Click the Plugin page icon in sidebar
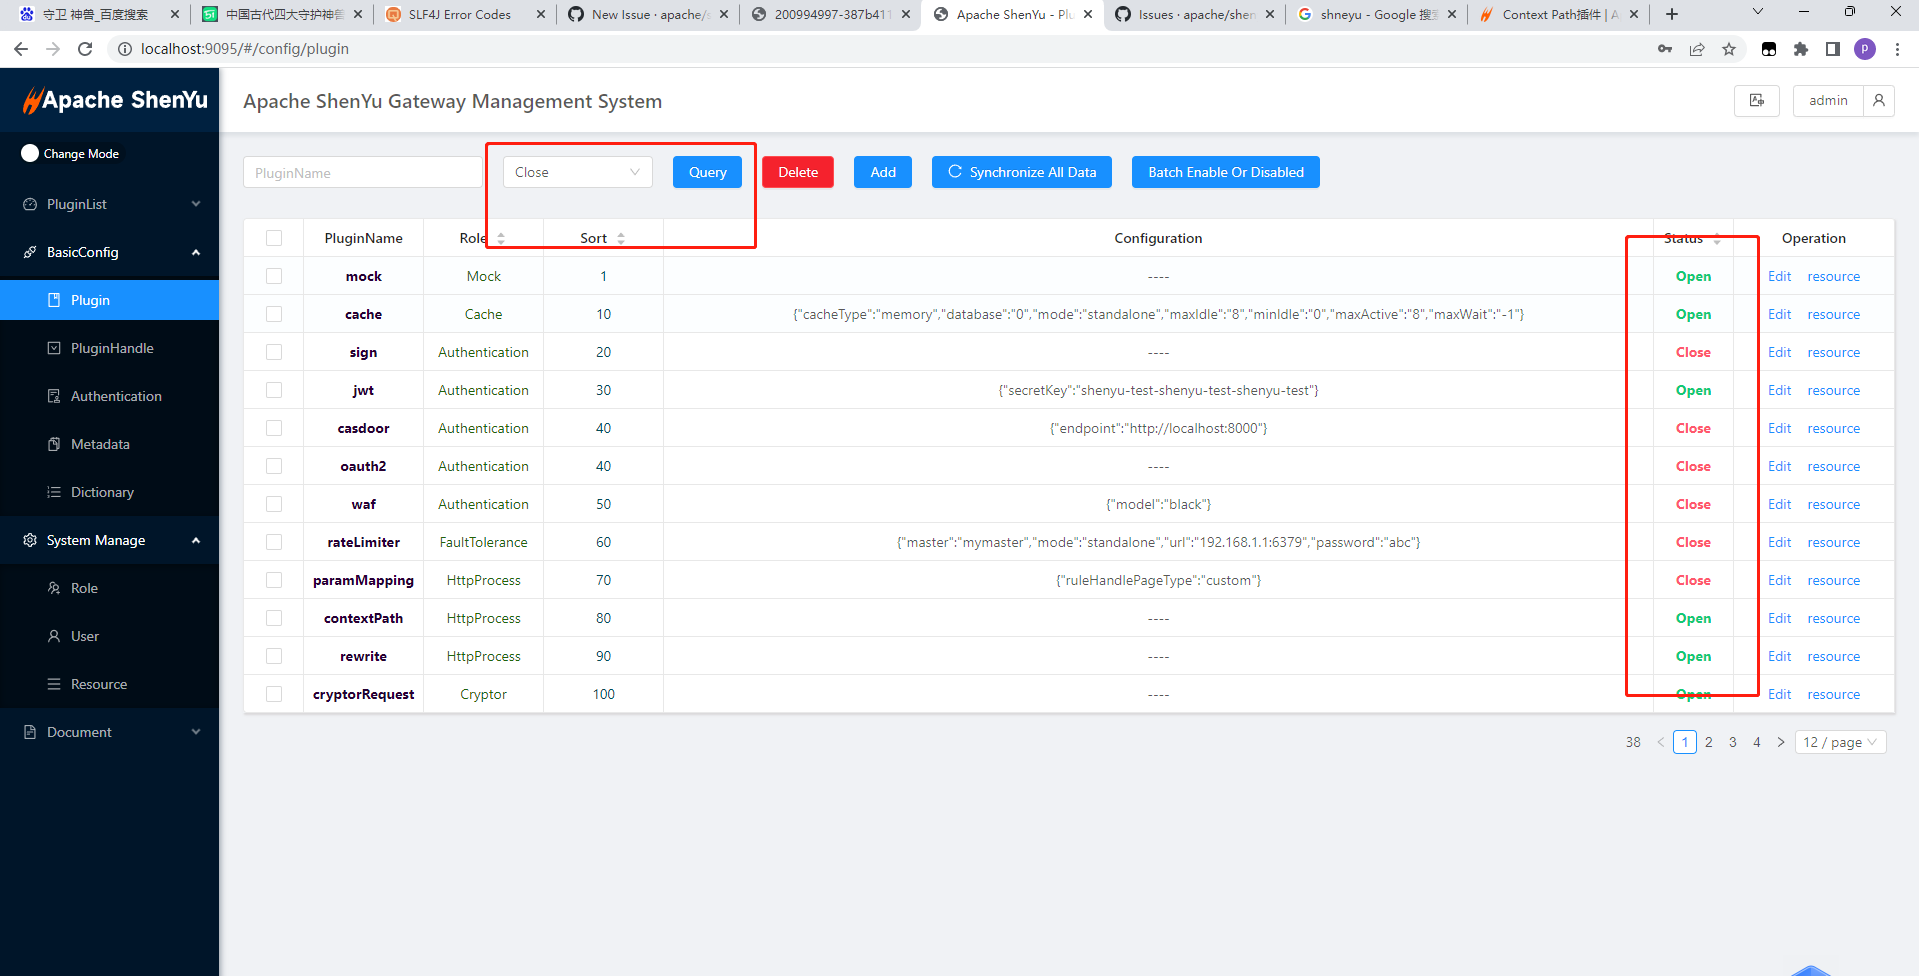Screen dimensions: 1919x976 coord(54,300)
